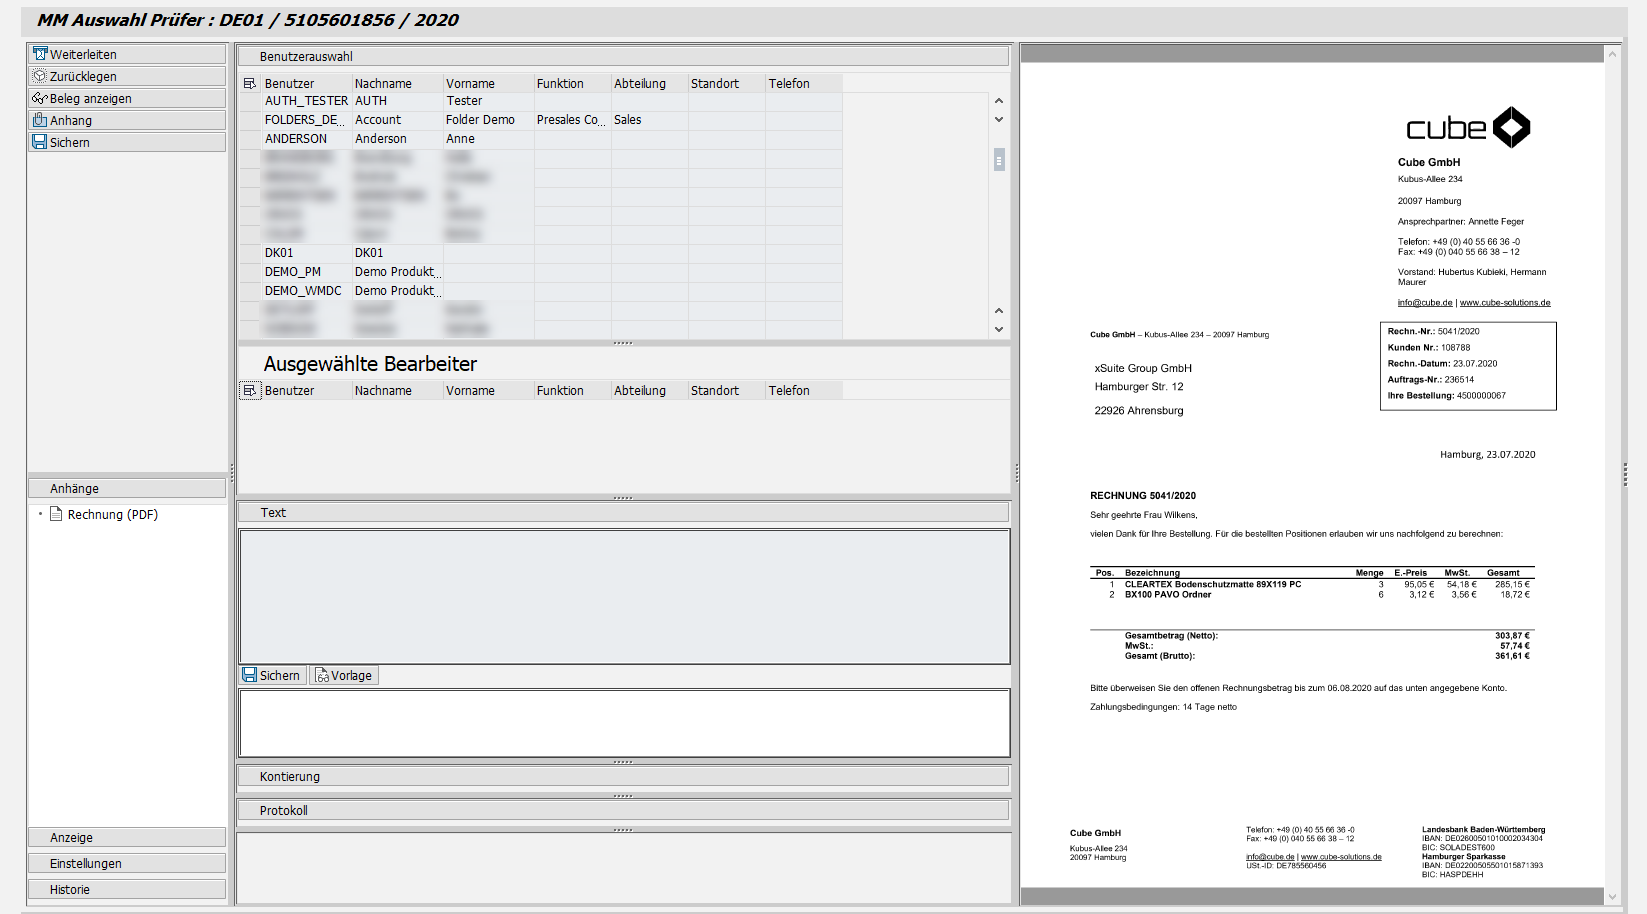Open the Einstellungen section
The image size is (1647, 914).
88,863
